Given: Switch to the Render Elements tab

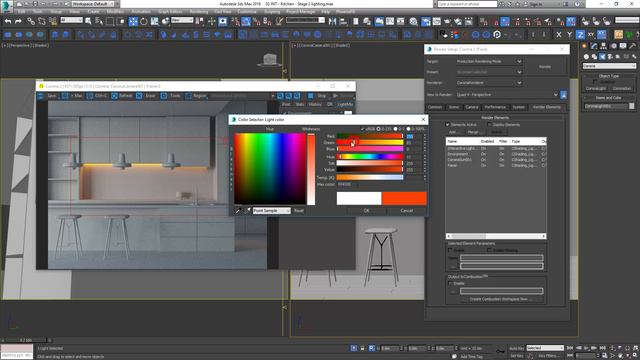Looking at the screenshot, I should (x=547, y=107).
